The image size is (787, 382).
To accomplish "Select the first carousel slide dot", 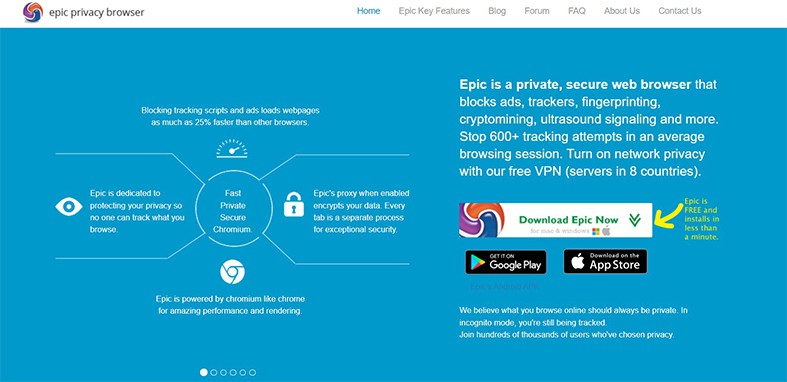I will (x=204, y=372).
